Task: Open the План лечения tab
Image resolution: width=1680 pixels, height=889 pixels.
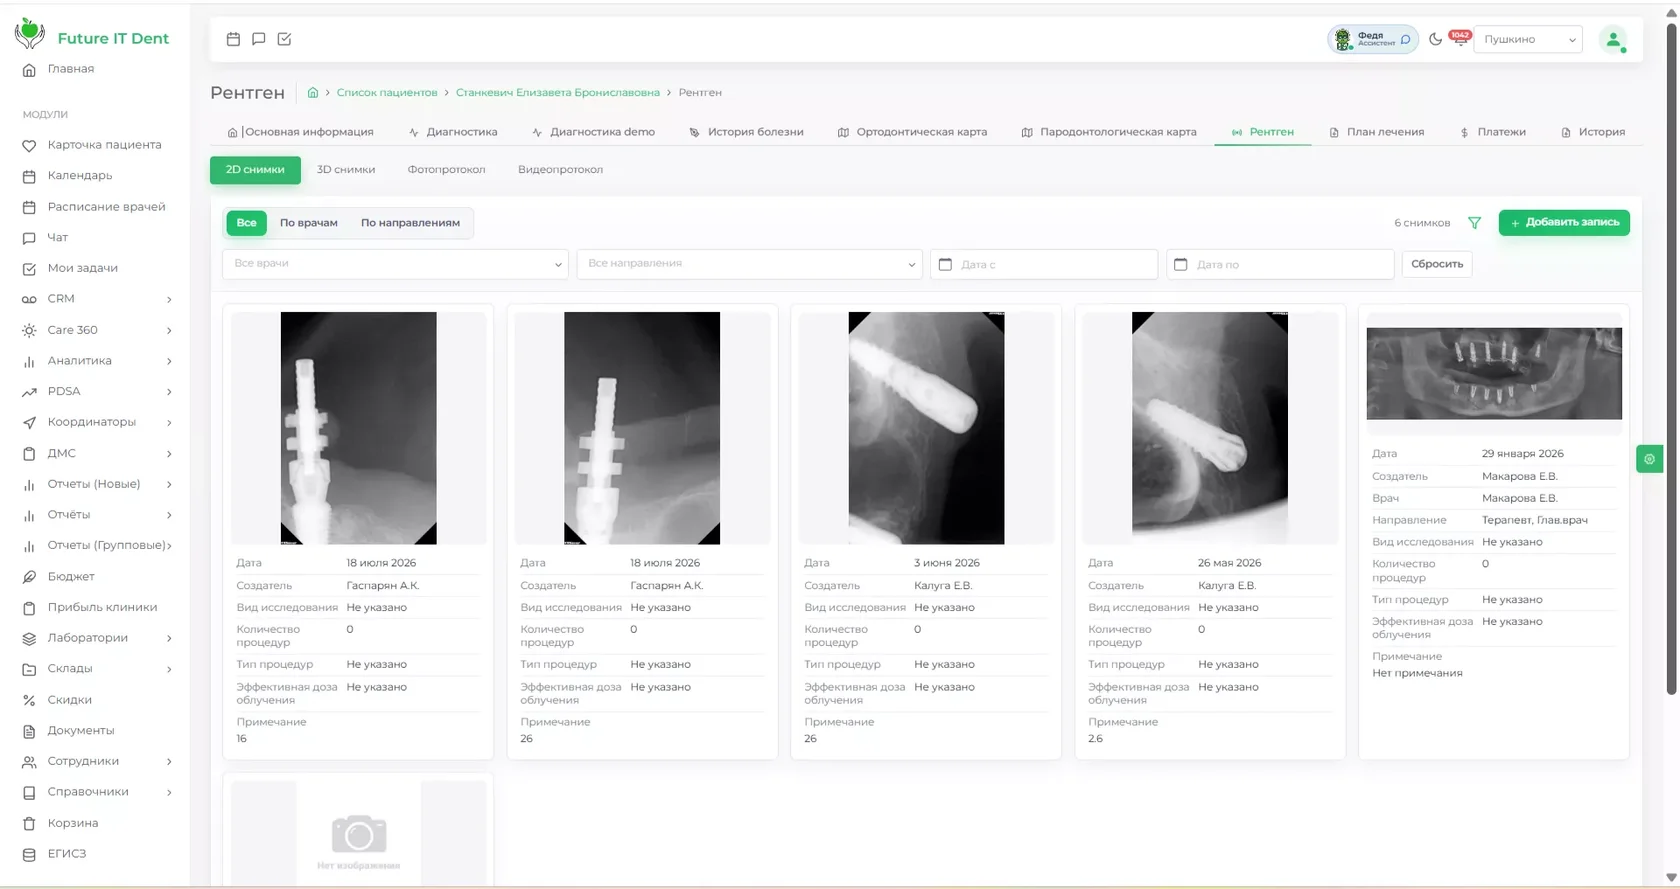Action: [x=1376, y=132]
